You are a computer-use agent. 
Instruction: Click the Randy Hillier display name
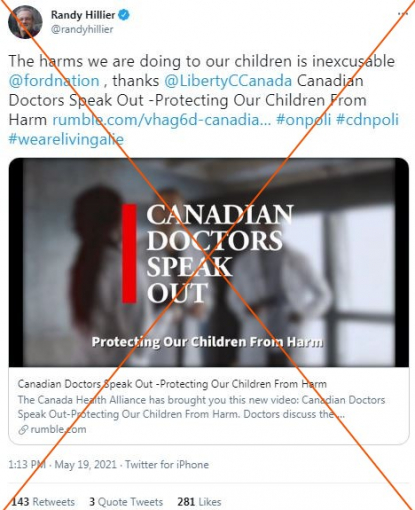[x=83, y=15]
